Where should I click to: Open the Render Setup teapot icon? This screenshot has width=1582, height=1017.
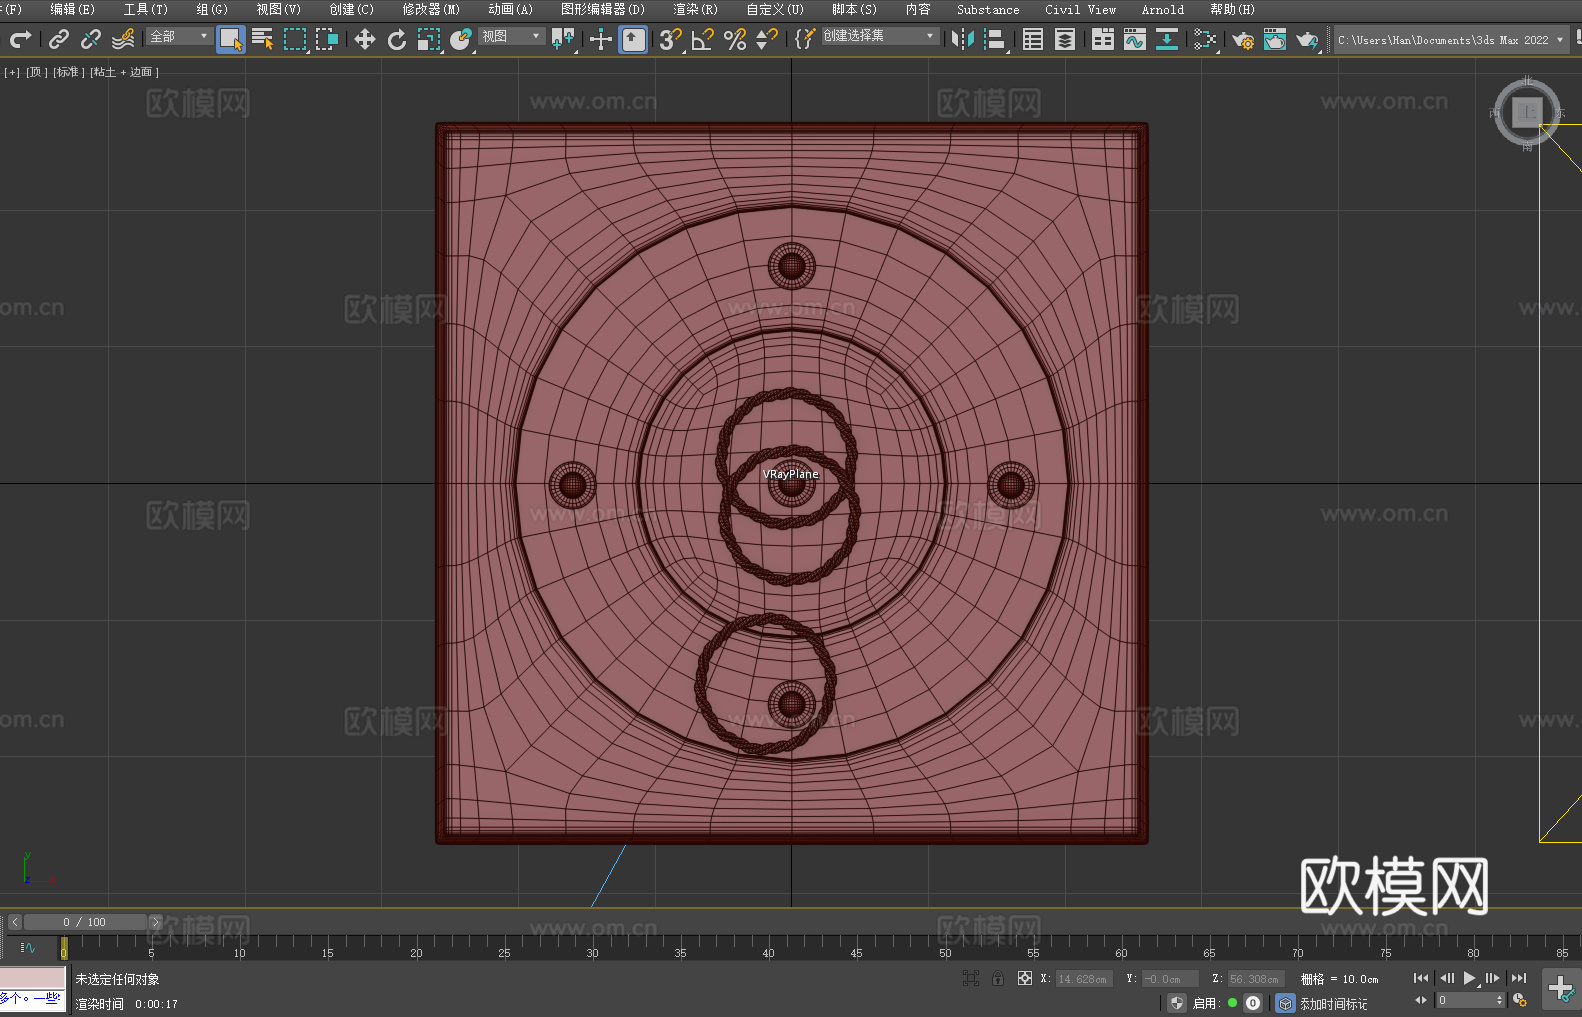pos(1242,39)
